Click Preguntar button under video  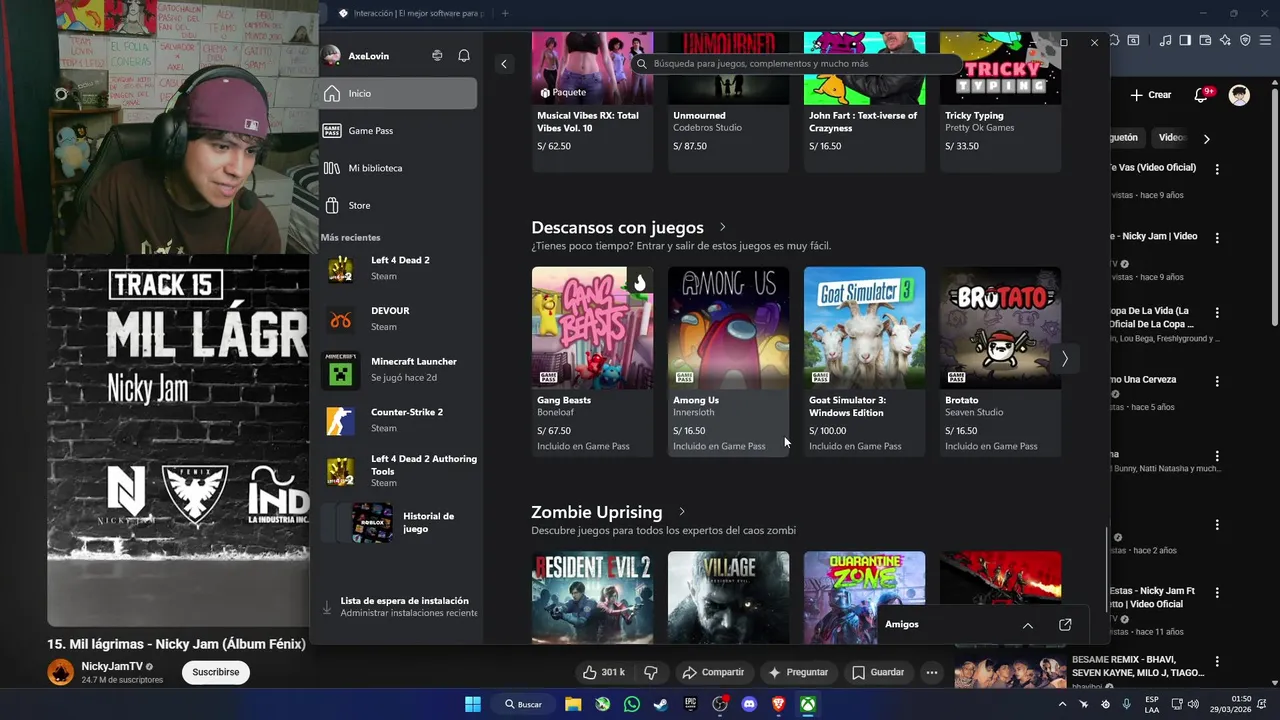click(x=798, y=672)
